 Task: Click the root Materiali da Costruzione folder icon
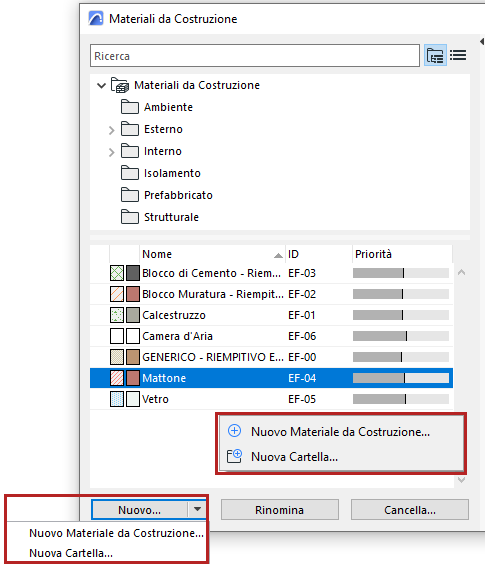120,85
